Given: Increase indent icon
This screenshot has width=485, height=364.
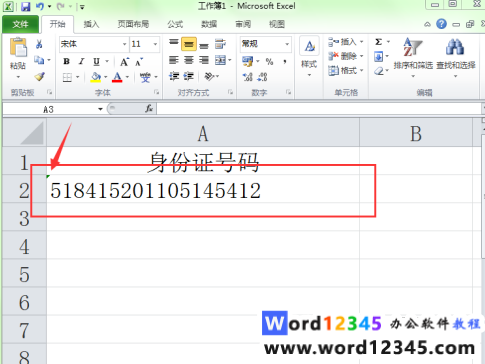Looking at the screenshot, I should (x=189, y=77).
